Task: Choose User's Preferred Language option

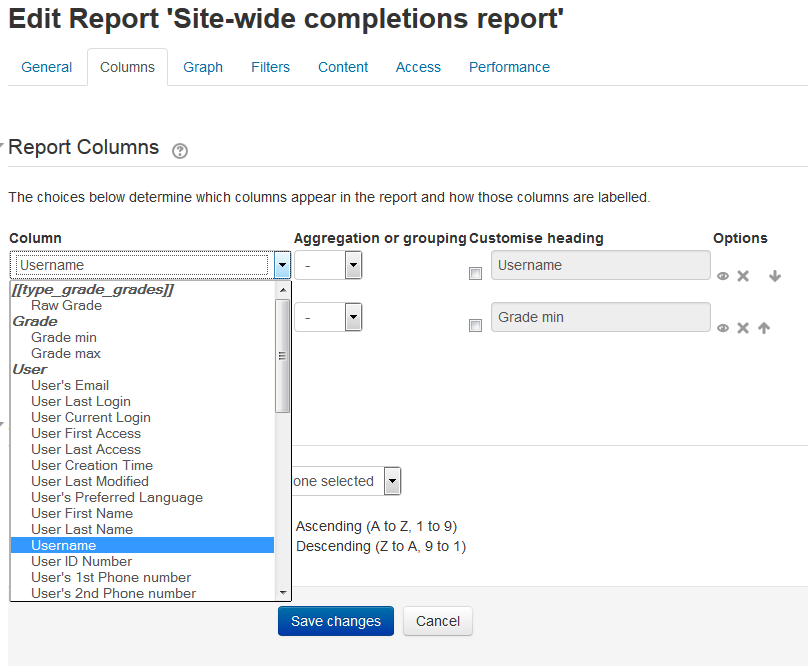Action: pyautogui.click(x=143, y=497)
